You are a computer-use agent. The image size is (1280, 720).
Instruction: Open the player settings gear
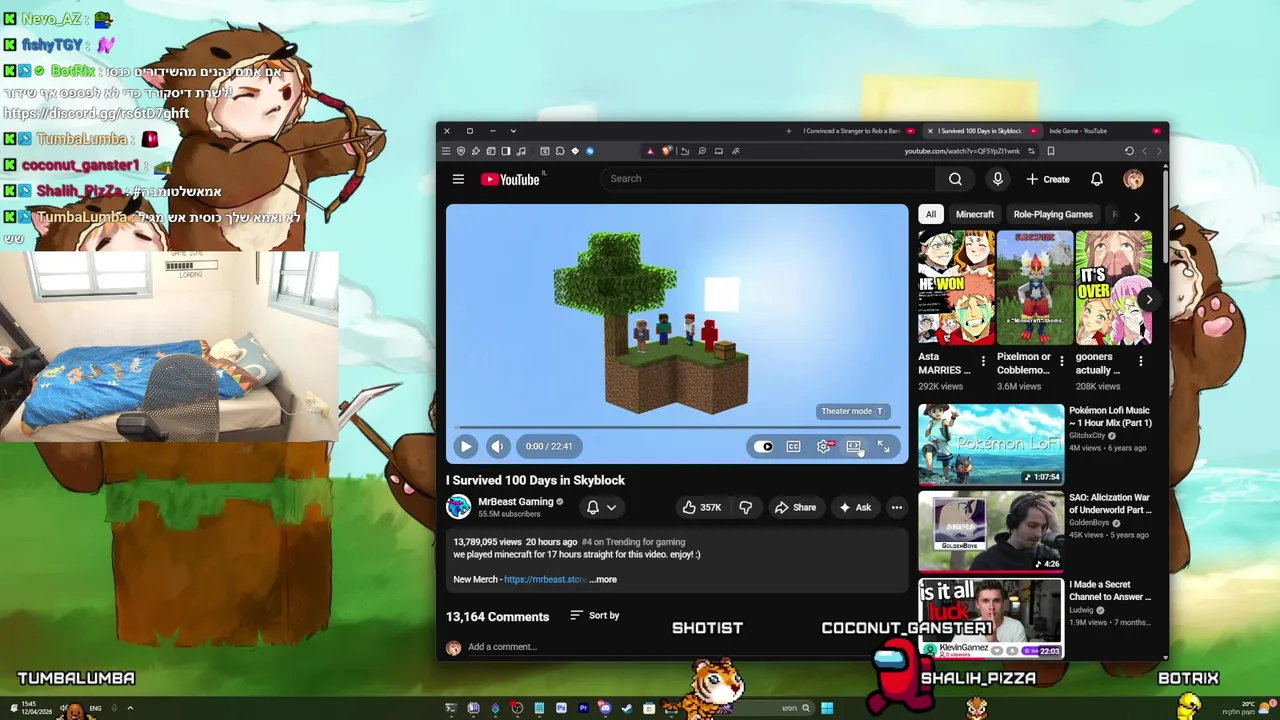824,447
